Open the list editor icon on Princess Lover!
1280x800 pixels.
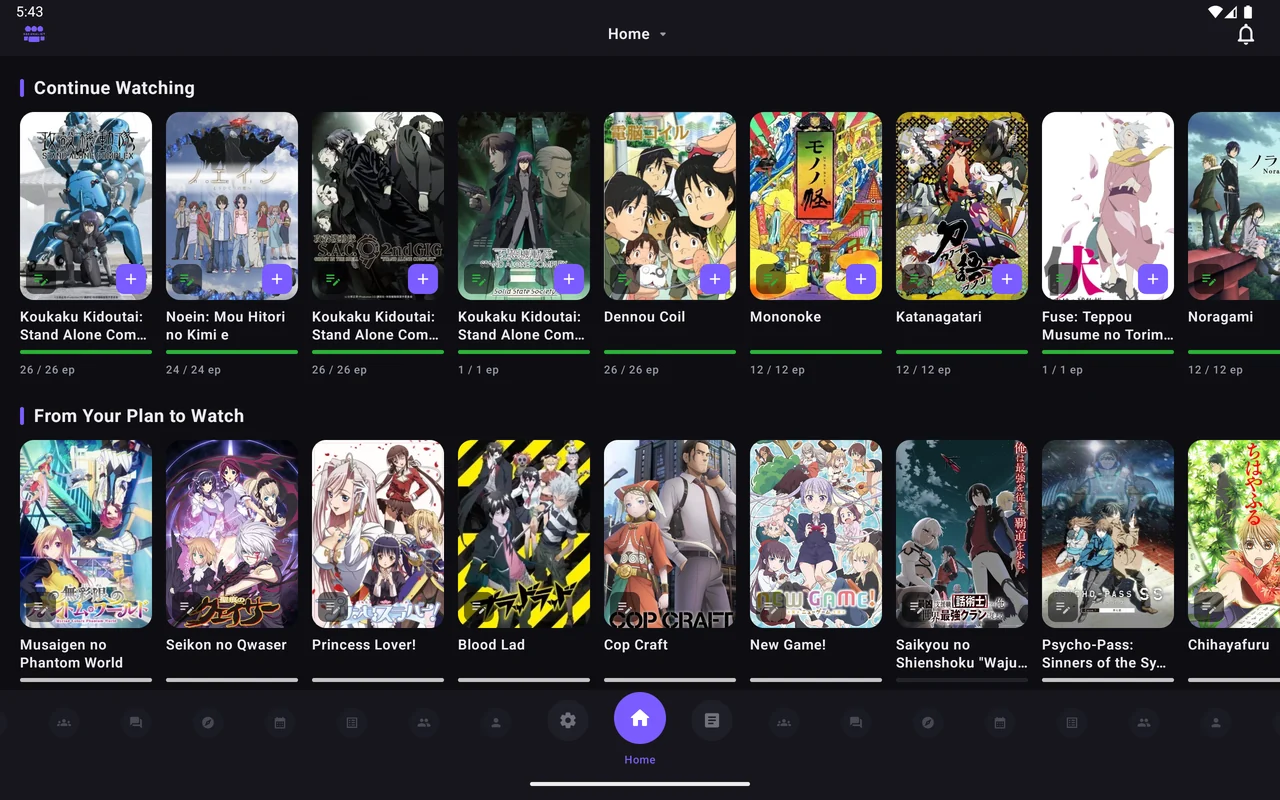332,607
